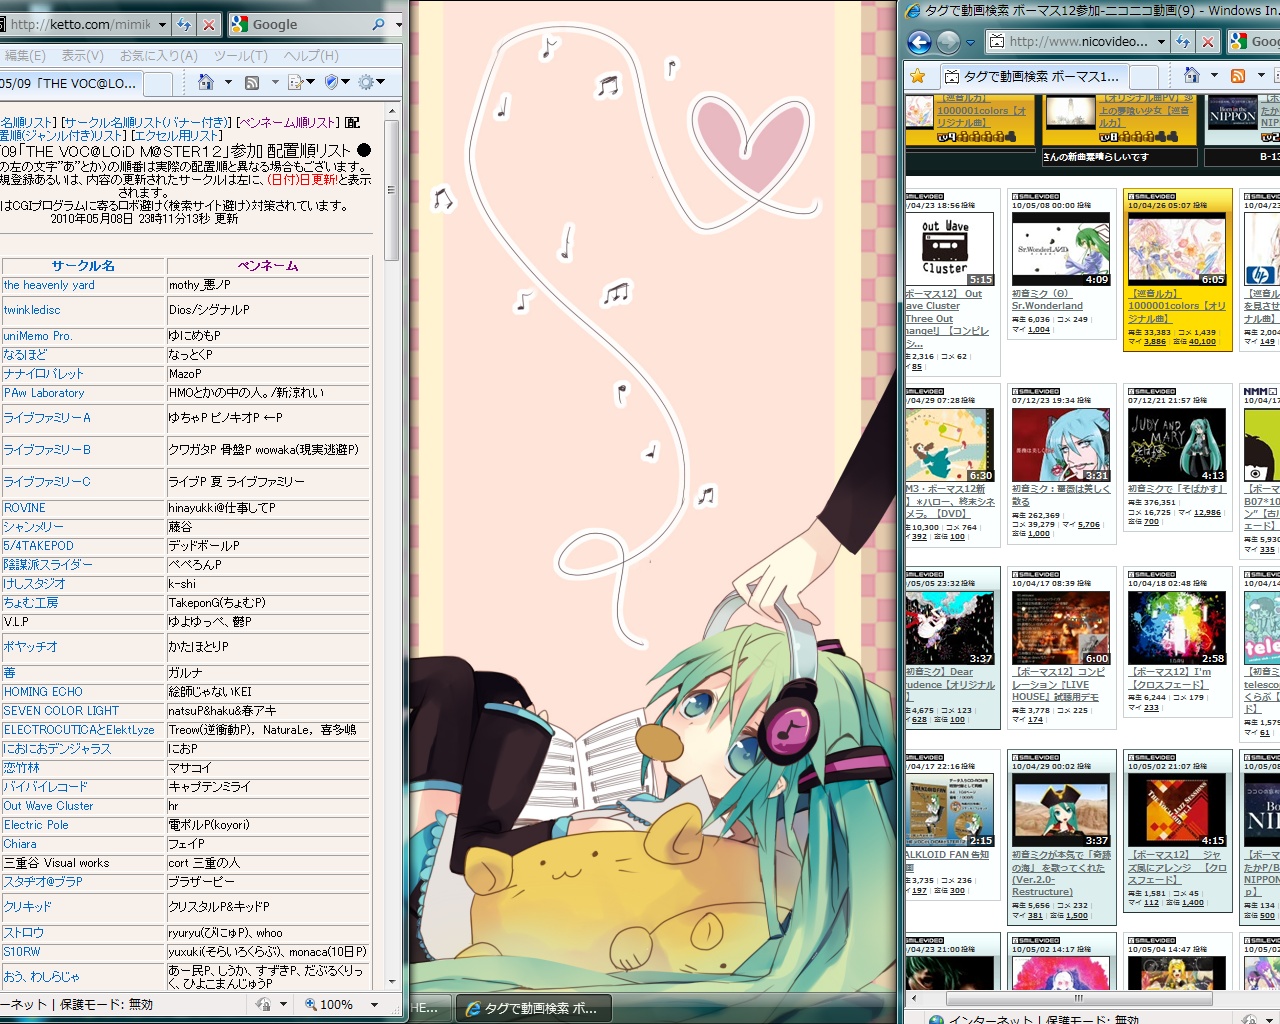Open '初音ミクで「そばかす」' video link
Viewport: 1280px width, 1024px height.
[1175, 489]
